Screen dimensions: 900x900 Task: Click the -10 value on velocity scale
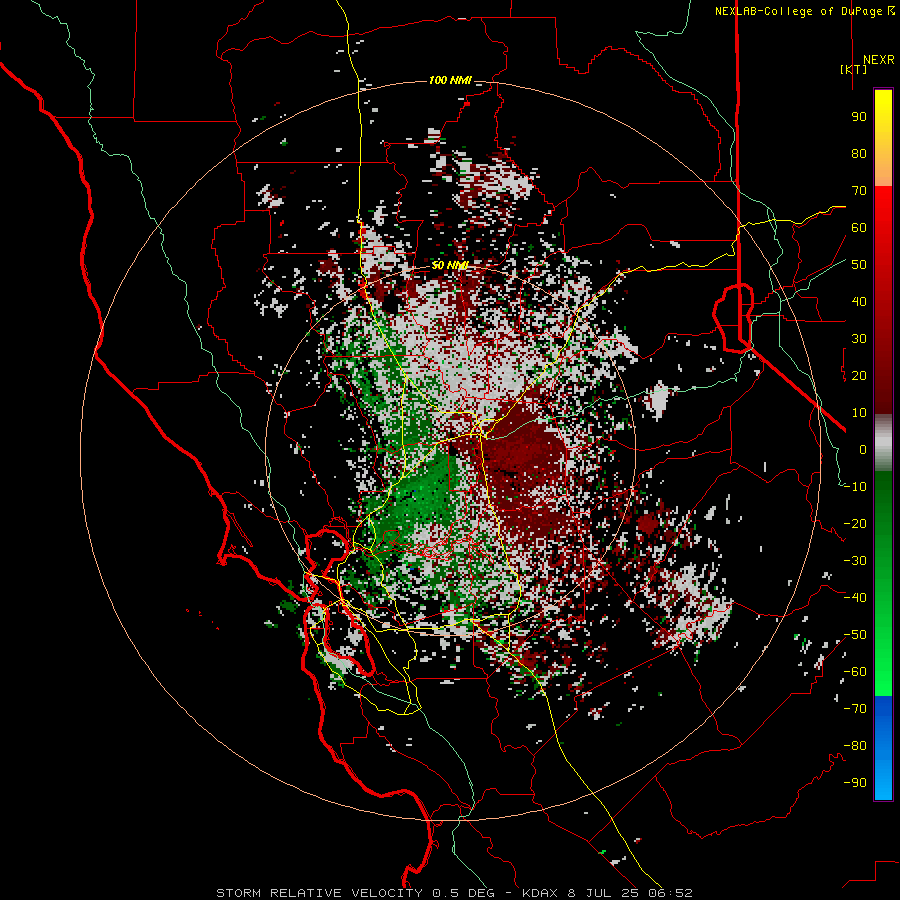[855, 487]
